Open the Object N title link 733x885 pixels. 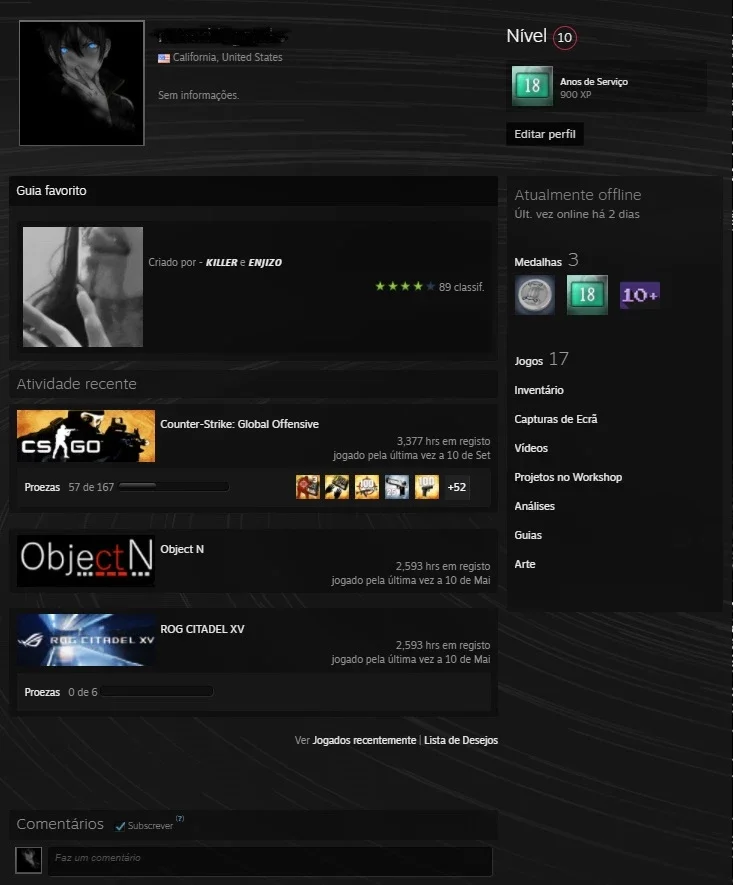point(182,549)
